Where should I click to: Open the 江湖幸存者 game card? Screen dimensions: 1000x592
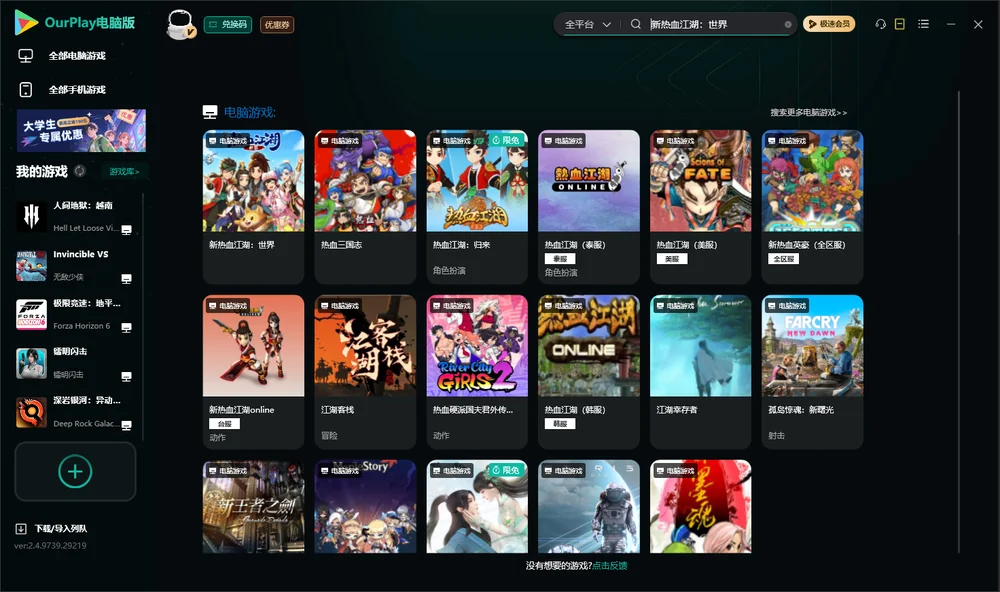tap(700, 371)
